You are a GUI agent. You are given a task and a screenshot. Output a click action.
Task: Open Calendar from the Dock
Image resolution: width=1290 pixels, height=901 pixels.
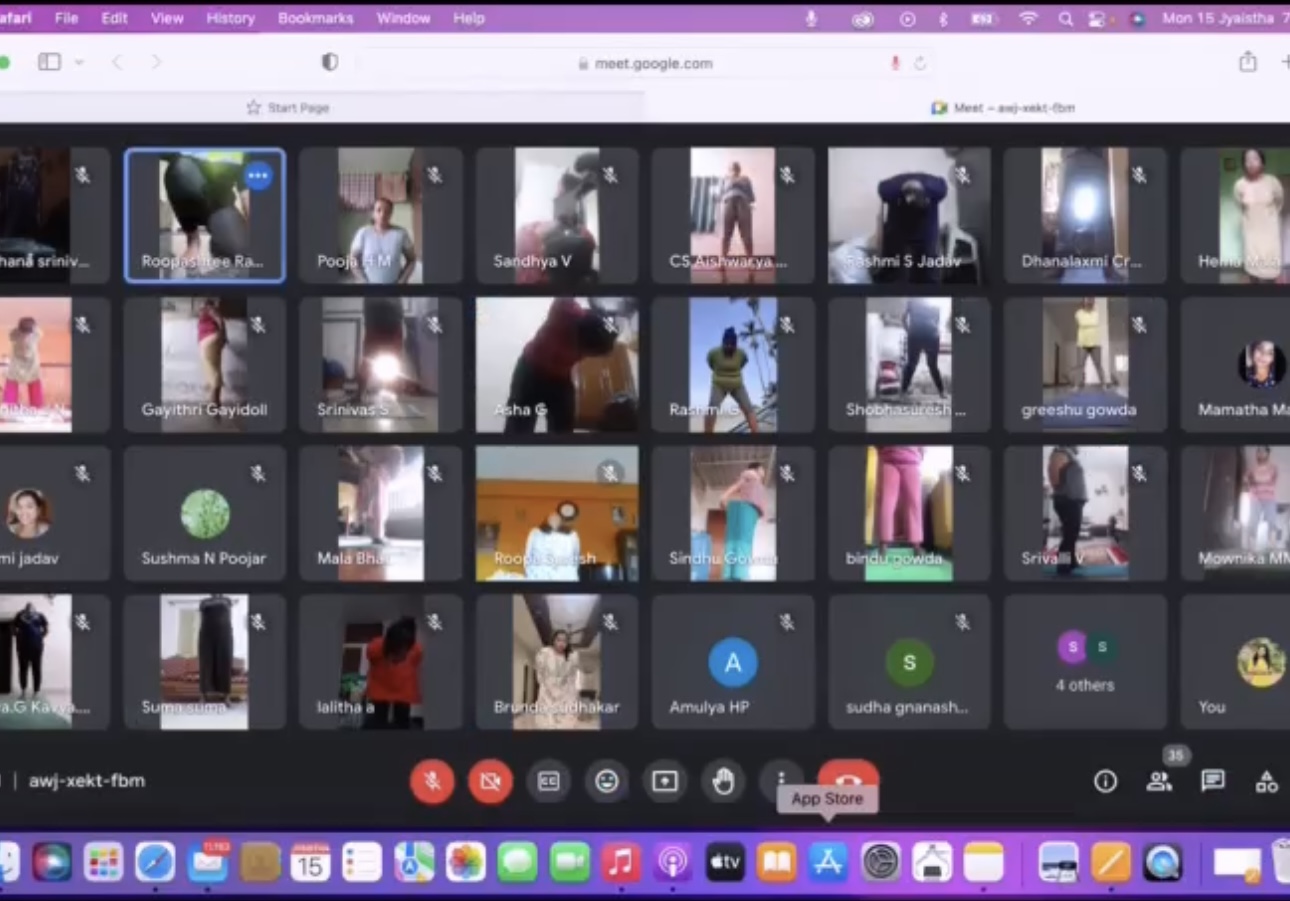coord(310,862)
